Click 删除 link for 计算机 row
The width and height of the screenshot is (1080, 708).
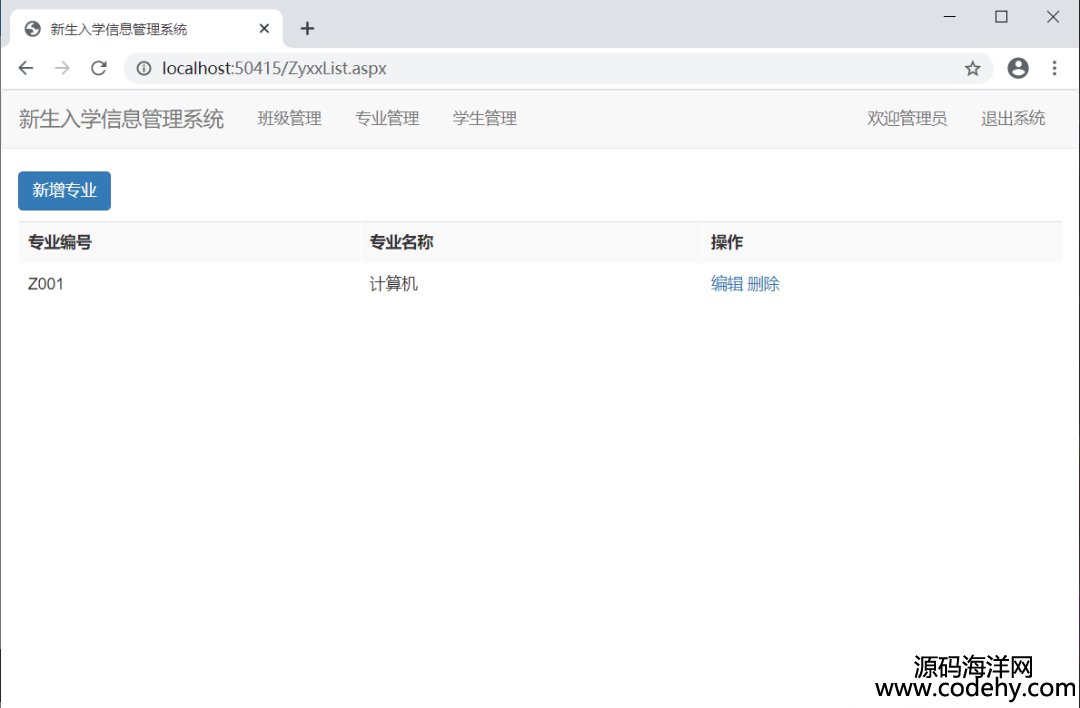coord(763,284)
